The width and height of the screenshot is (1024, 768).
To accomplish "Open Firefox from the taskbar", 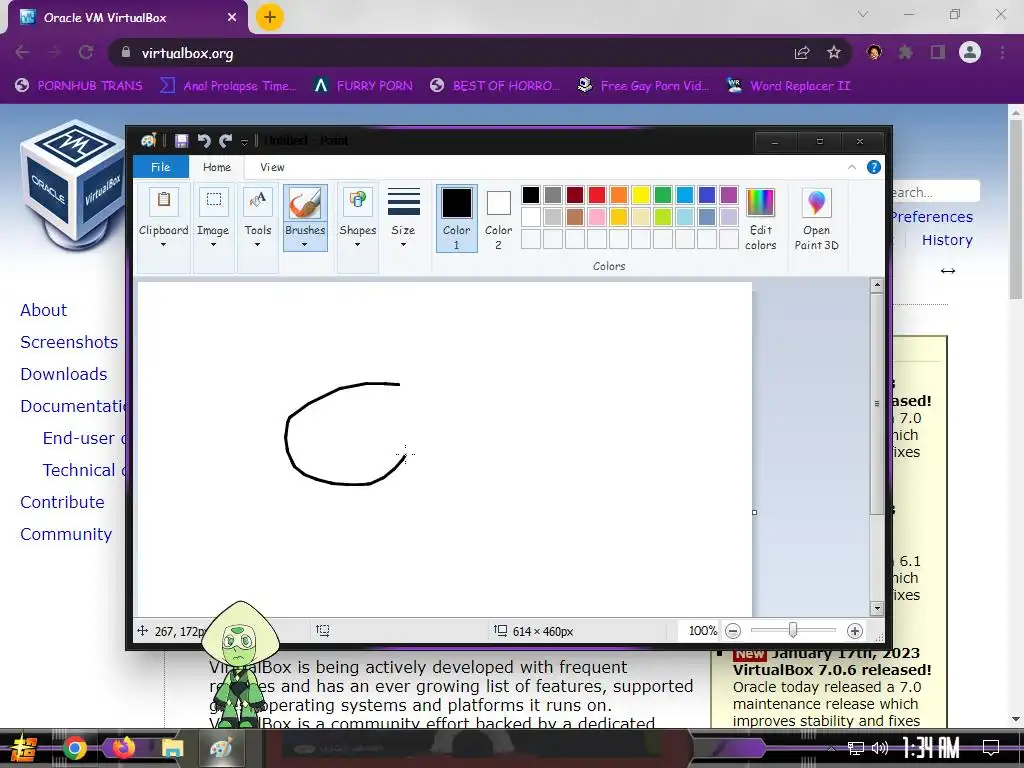I will tap(123, 748).
